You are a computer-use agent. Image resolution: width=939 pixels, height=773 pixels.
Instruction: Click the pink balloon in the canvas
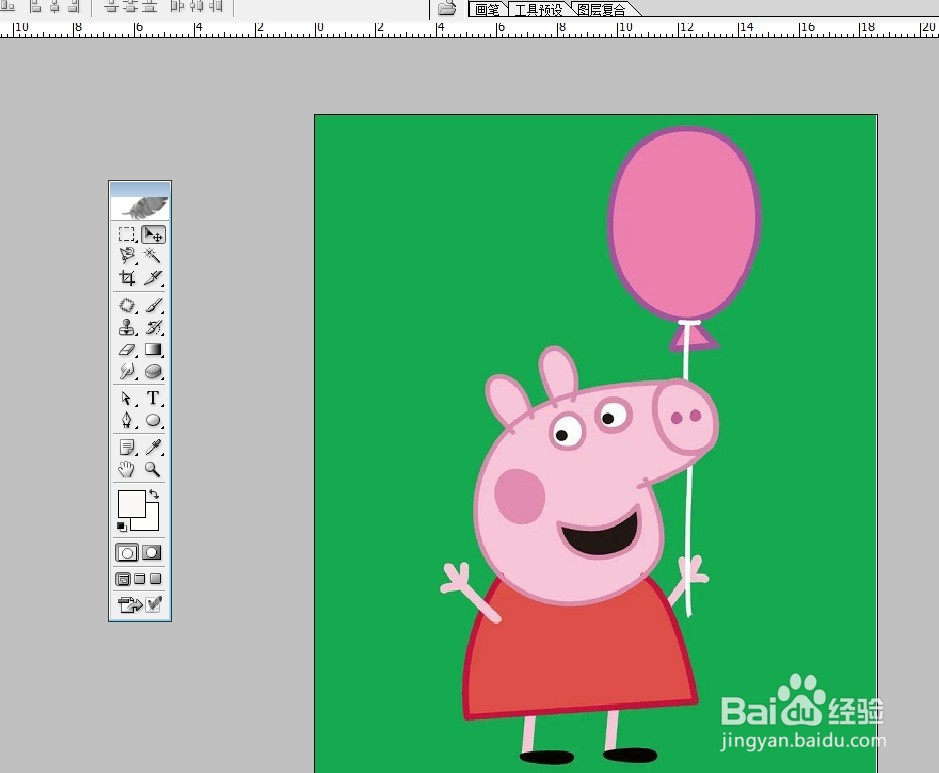[686, 223]
